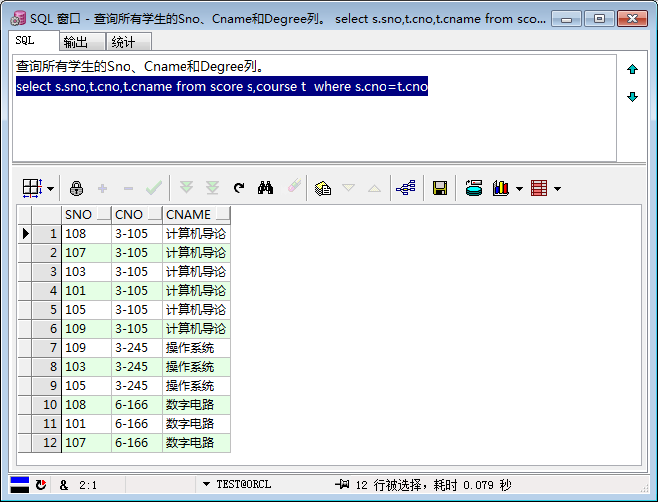Select SNO cell 105 in row 9
Image resolution: width=658 pixels, height=502 pixels.
coord(86,386)
